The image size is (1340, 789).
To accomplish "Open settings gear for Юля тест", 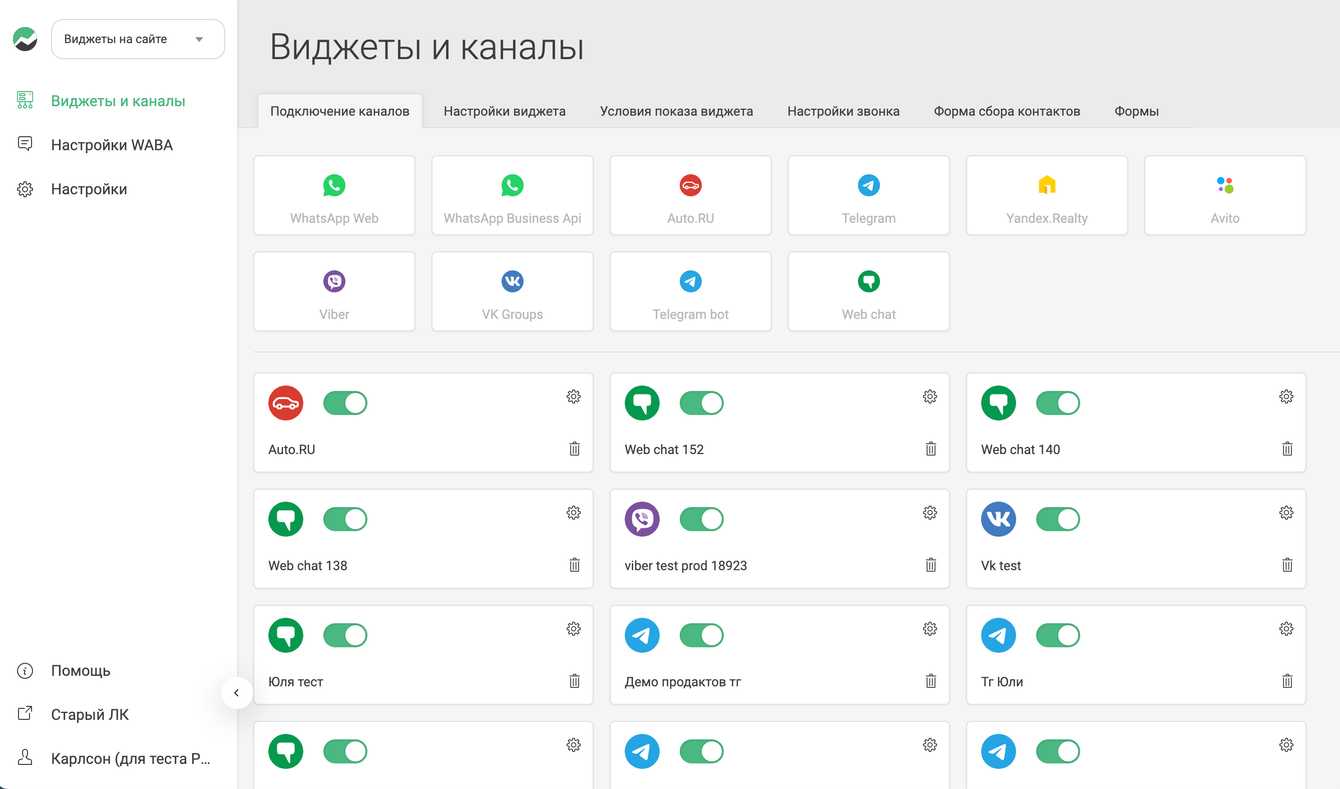I will [x=574, y=629].
